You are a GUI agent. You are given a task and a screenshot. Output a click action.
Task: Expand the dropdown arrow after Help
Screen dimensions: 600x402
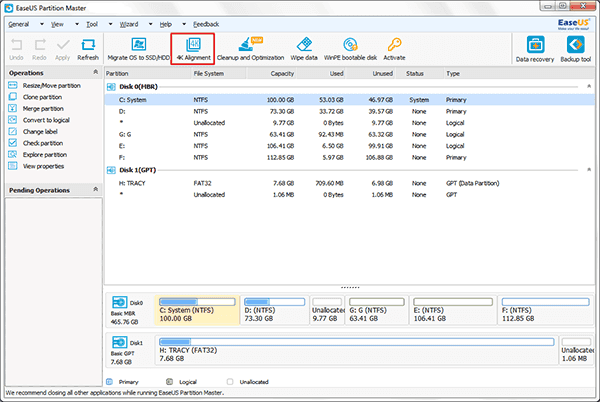[x=184, y=24]
